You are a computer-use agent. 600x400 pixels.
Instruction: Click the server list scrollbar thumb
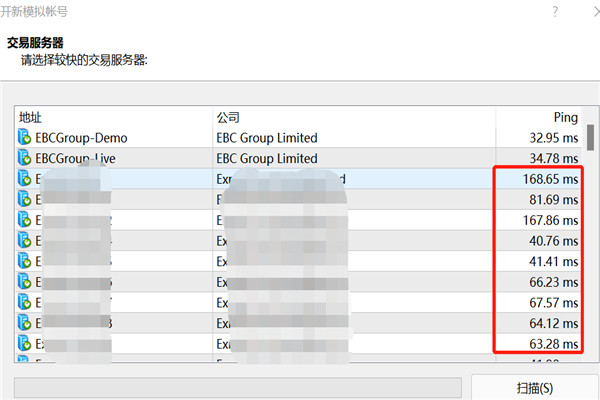590,137
